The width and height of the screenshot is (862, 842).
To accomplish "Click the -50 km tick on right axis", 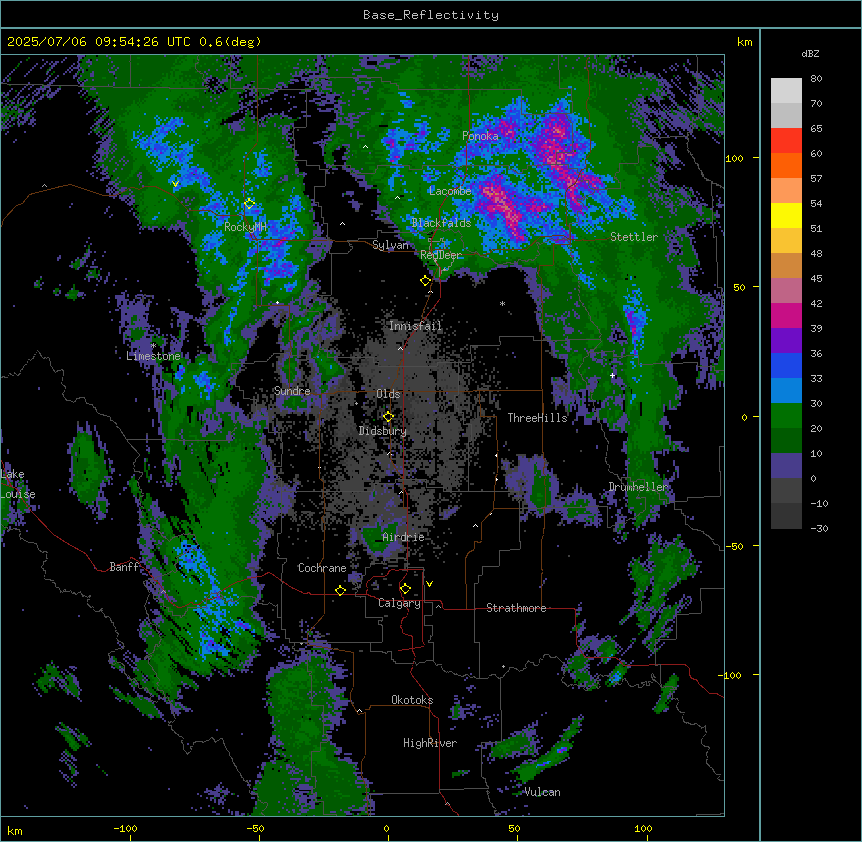I will 734,546.
